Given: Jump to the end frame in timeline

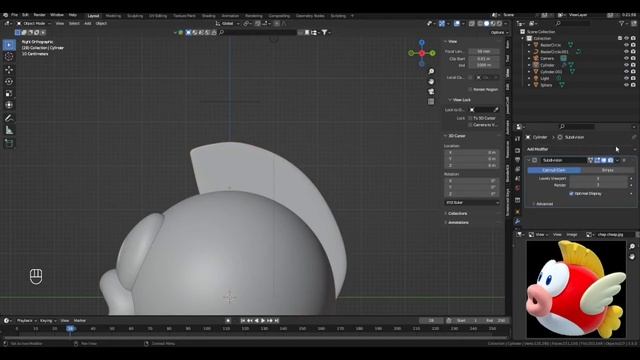Looking at the screenshot, I should coord(276,321).
